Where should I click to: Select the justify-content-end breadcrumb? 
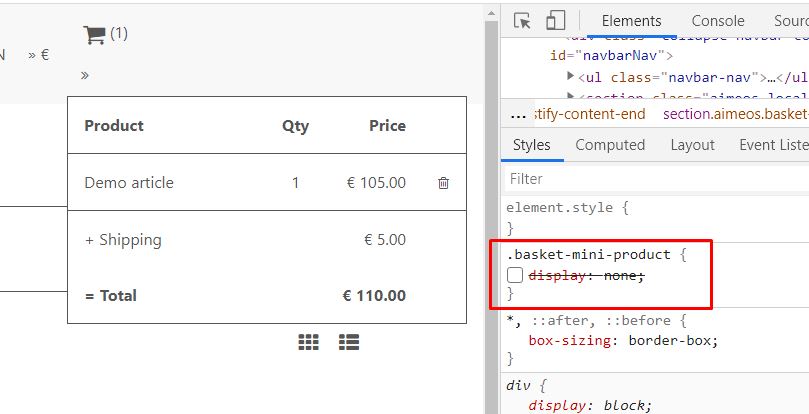coord(590,115)
